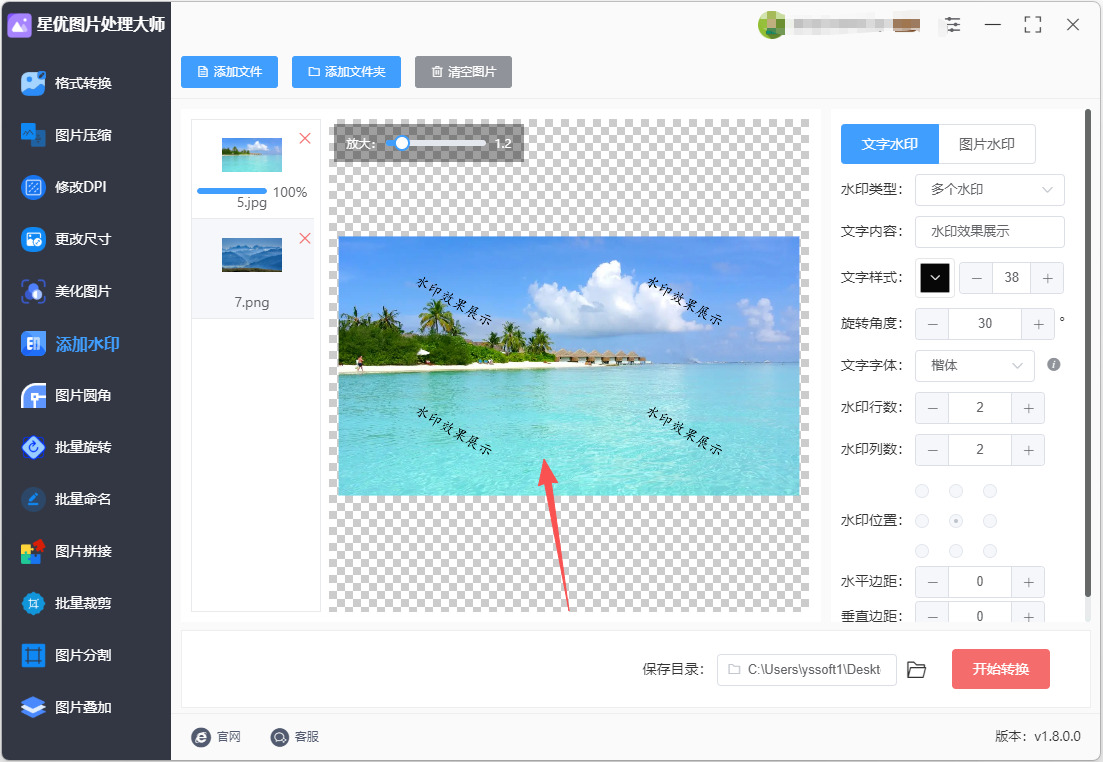Image resolution: width=1103 pixels, height=762 pixels.
Task: Open the 图片拼接 image stitching tool
Action: coord(67,551)
